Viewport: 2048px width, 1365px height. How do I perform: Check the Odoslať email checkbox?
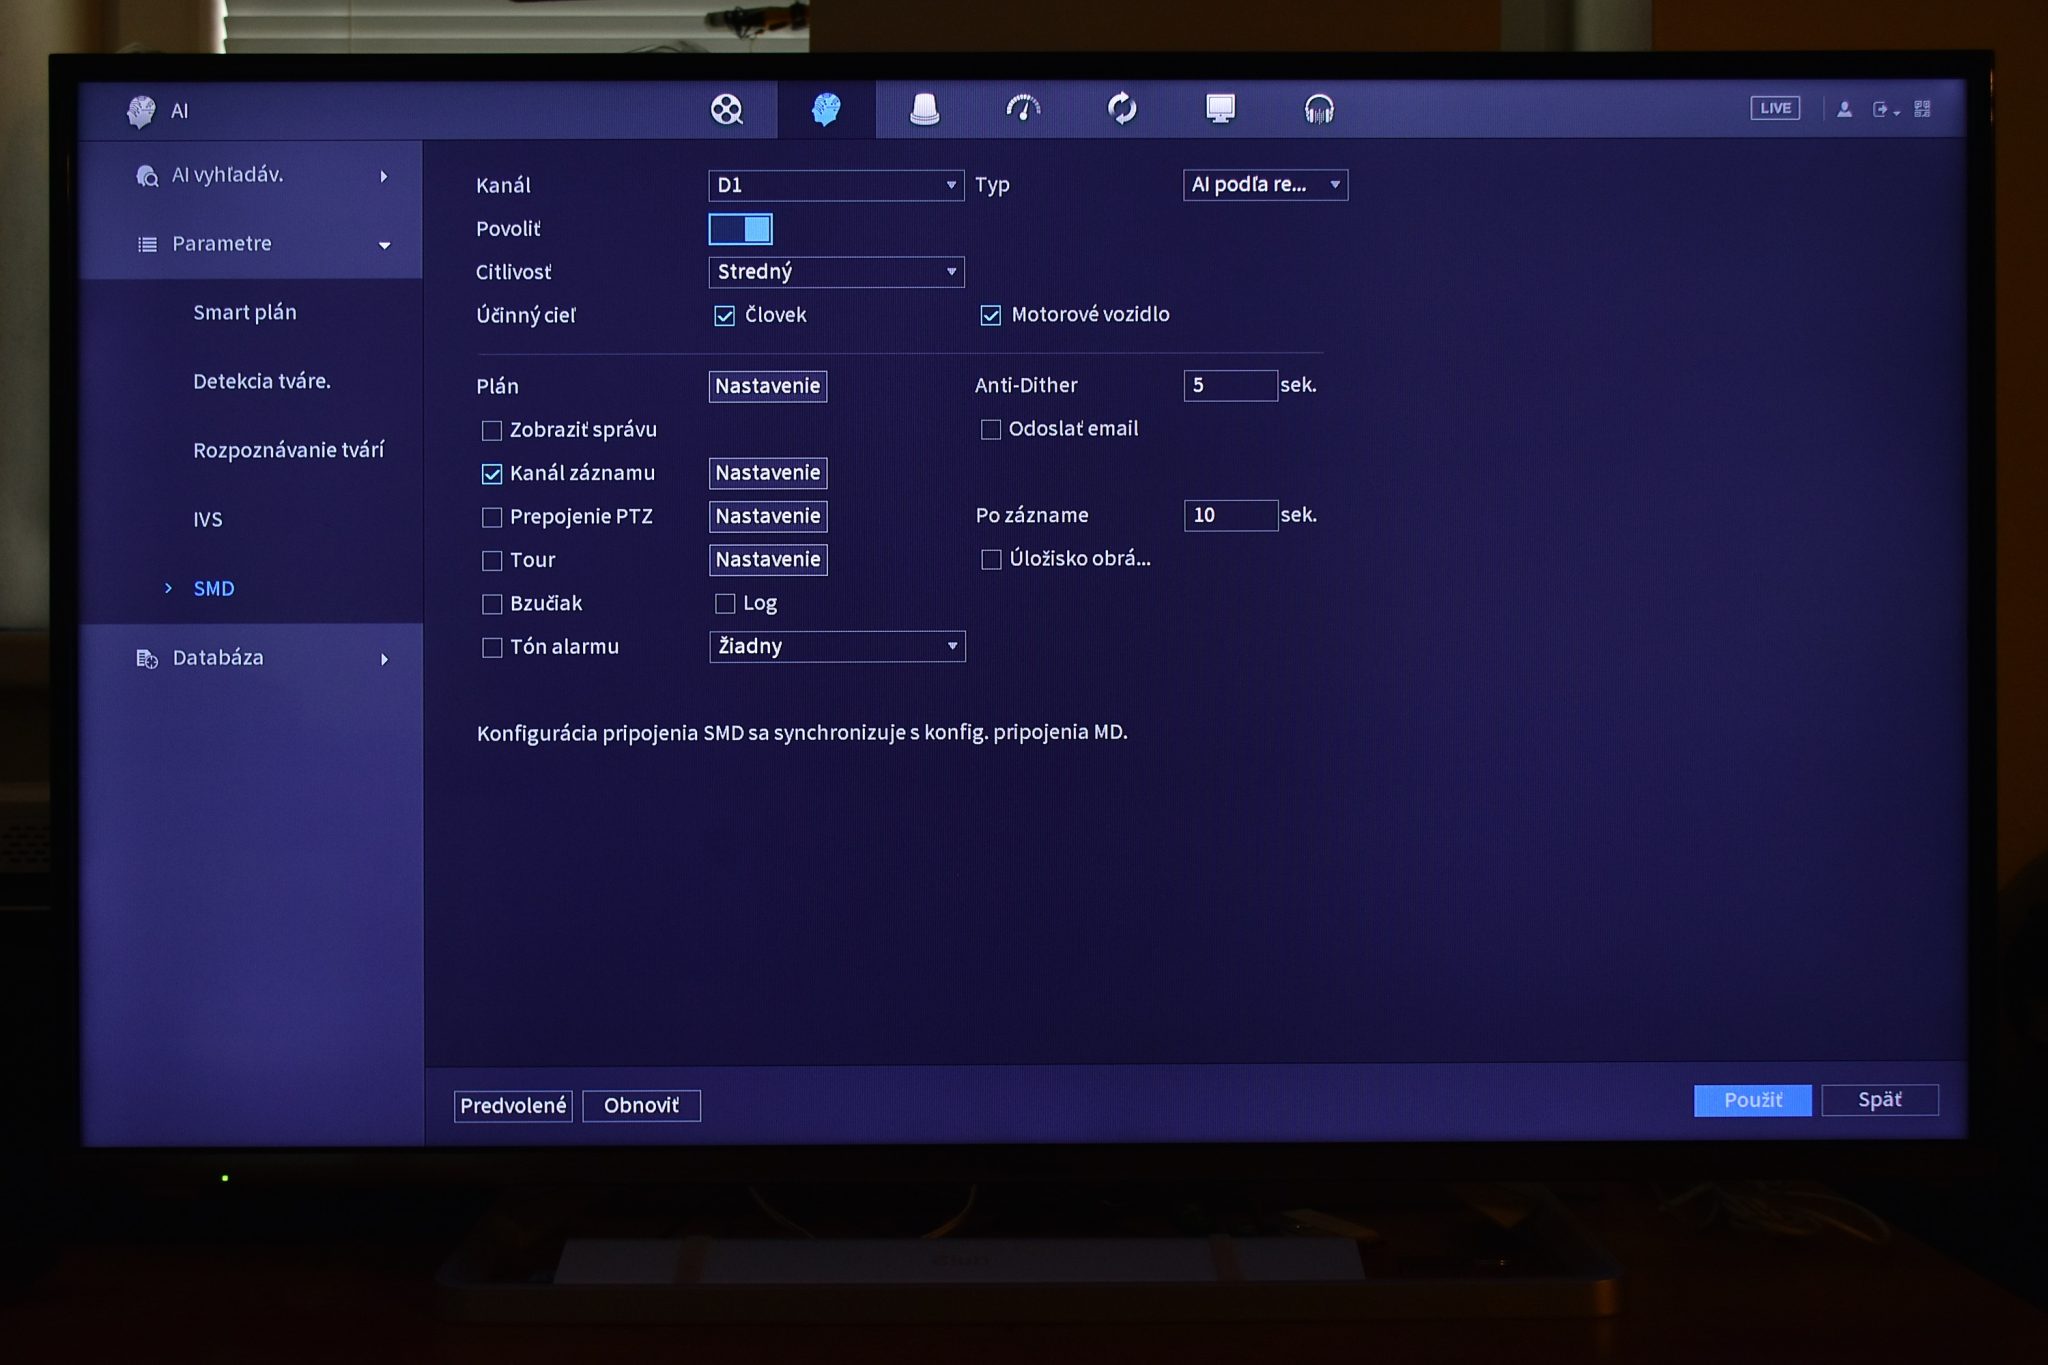click(991, 430)
